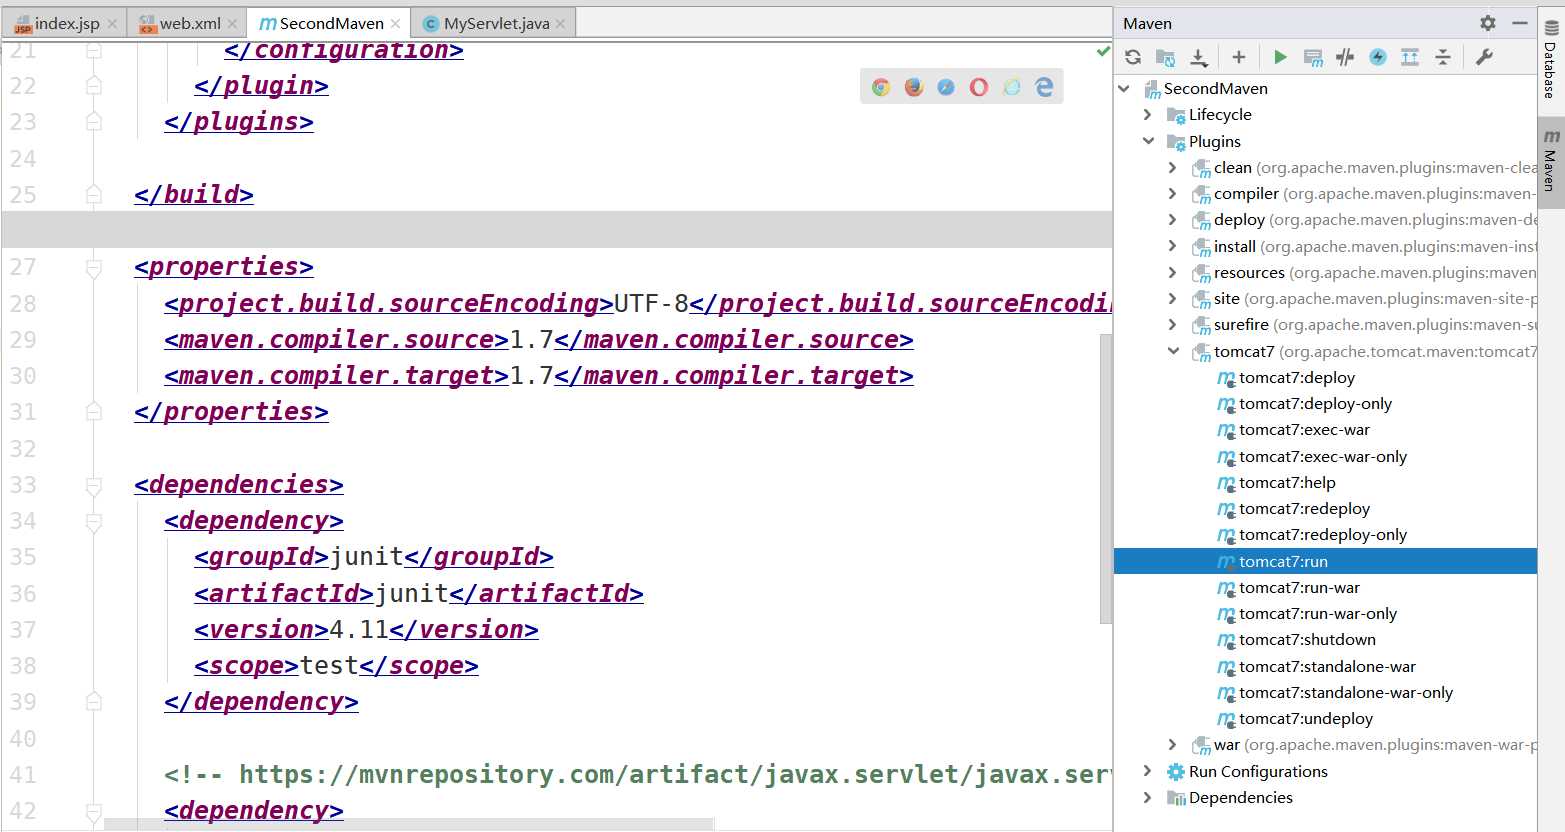Click the junit artifactId on line 36
Image resolution: width=1565 pixels, height=832 pixels.
412,594
